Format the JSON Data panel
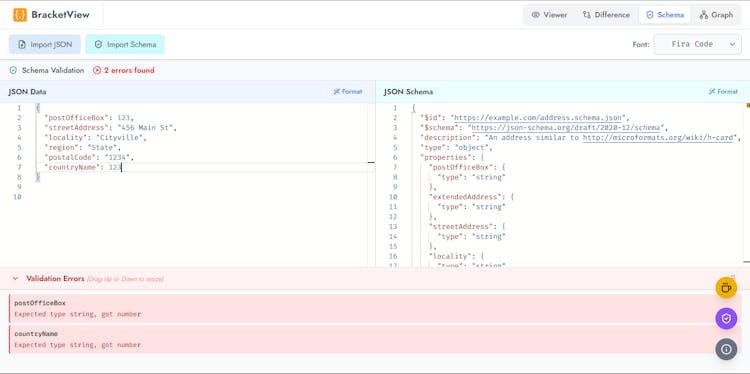This screenshot has height=374, width=750. [x=348, y=91]
